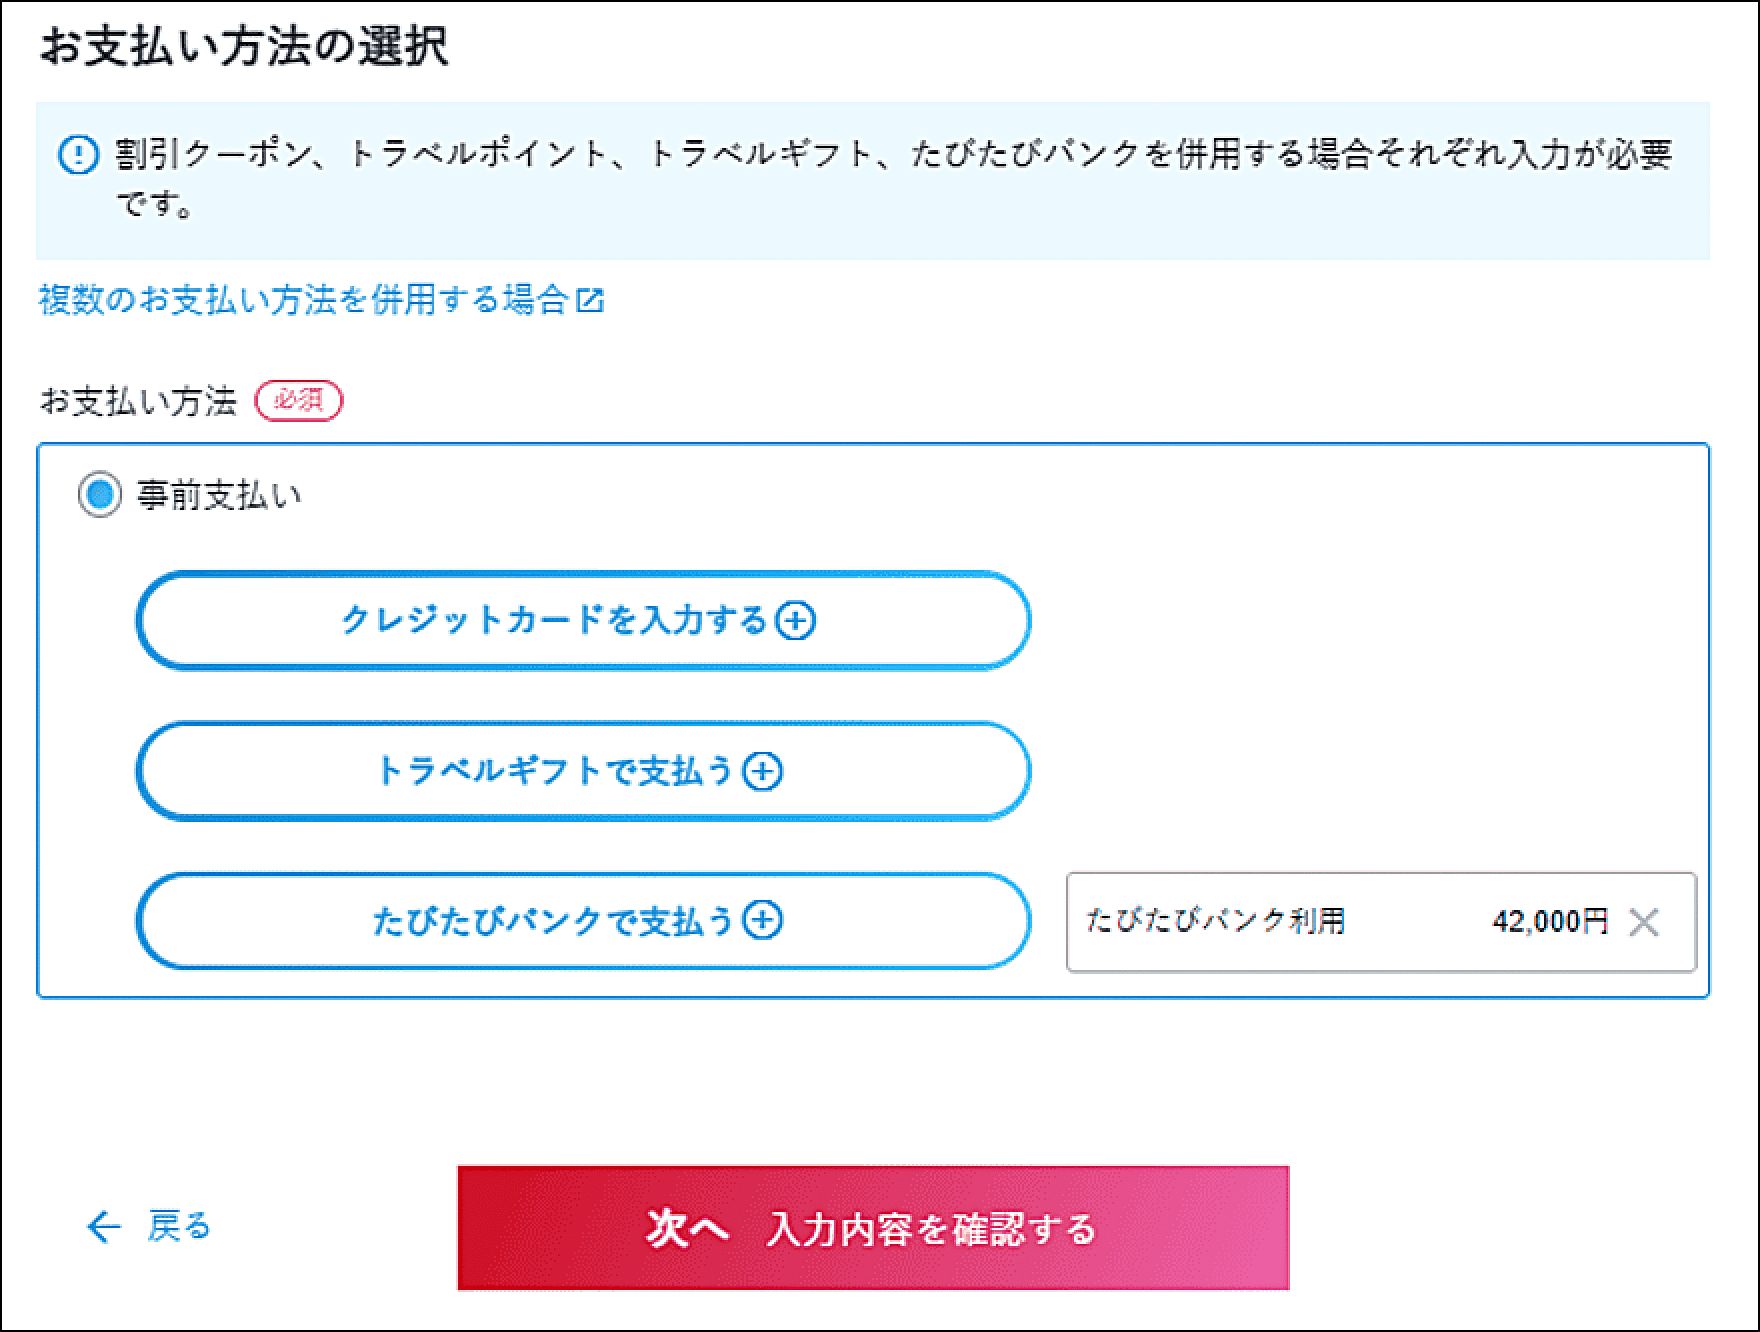1760x1332 pixels.
Task: Click the plus icon on たびたびバンクで支払う
Action: click(763, 921)
